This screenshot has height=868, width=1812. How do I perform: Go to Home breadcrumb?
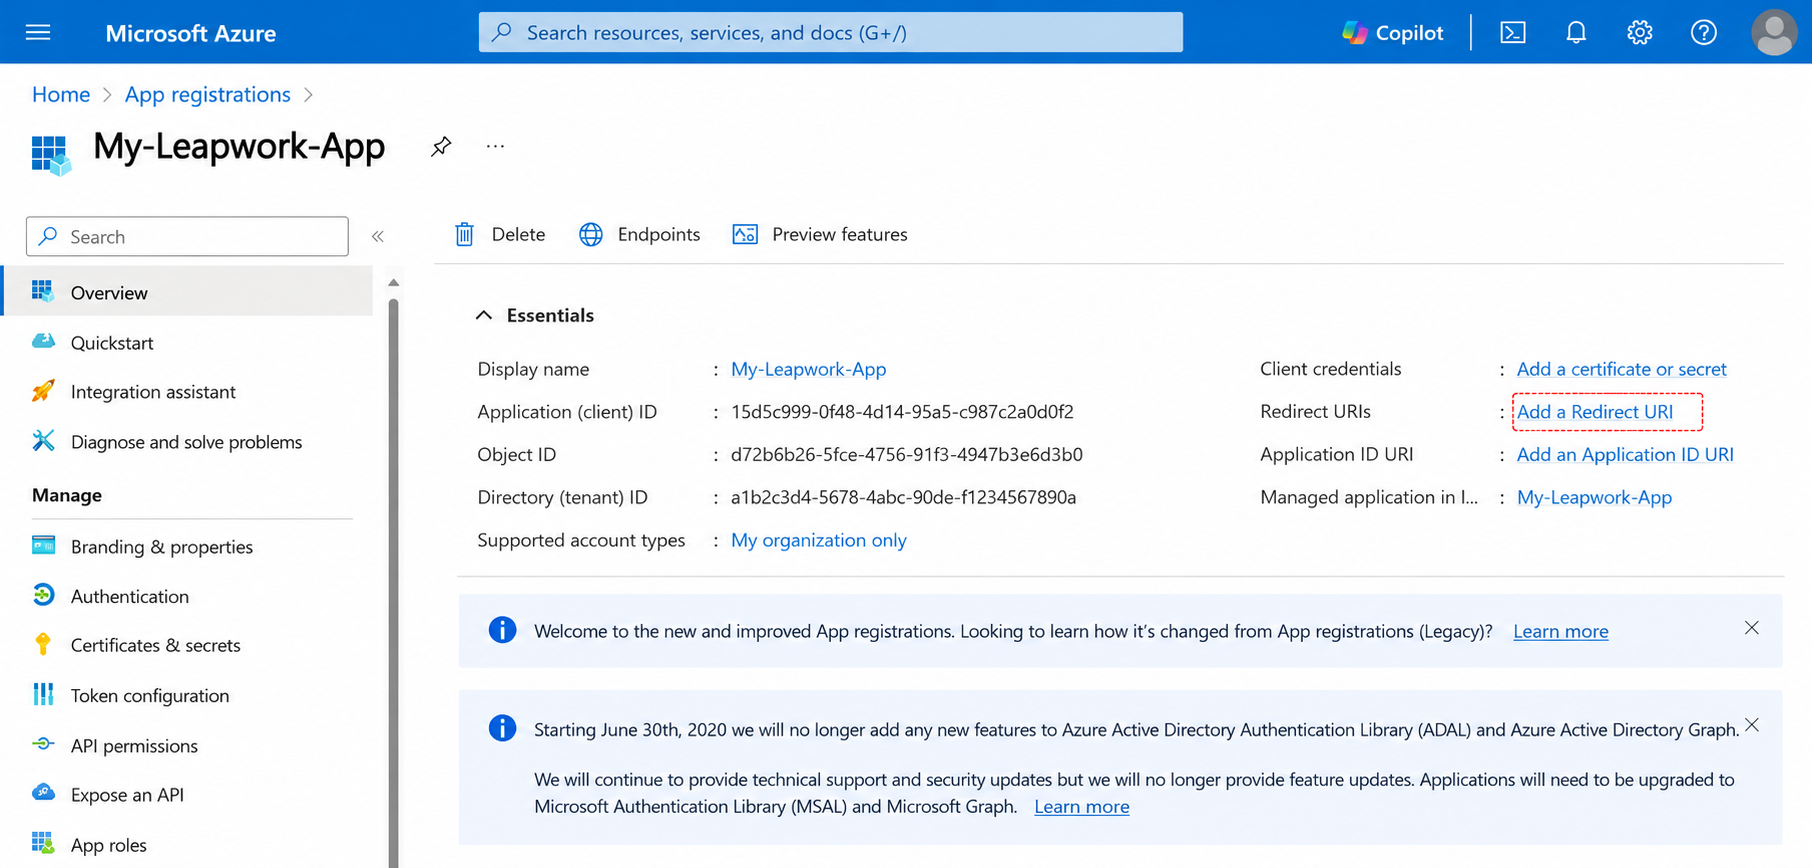tap(61, 94)
